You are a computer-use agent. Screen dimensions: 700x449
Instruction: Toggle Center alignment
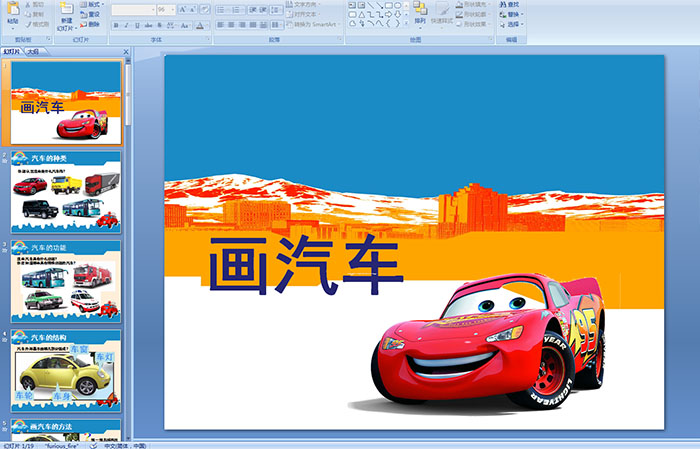[231, 25]
